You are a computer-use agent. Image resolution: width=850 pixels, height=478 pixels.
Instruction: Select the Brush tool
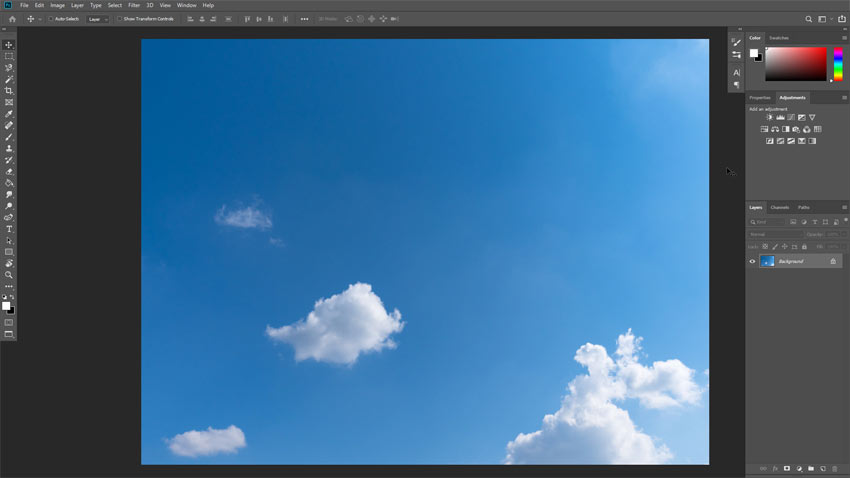[x=9, y=137]
